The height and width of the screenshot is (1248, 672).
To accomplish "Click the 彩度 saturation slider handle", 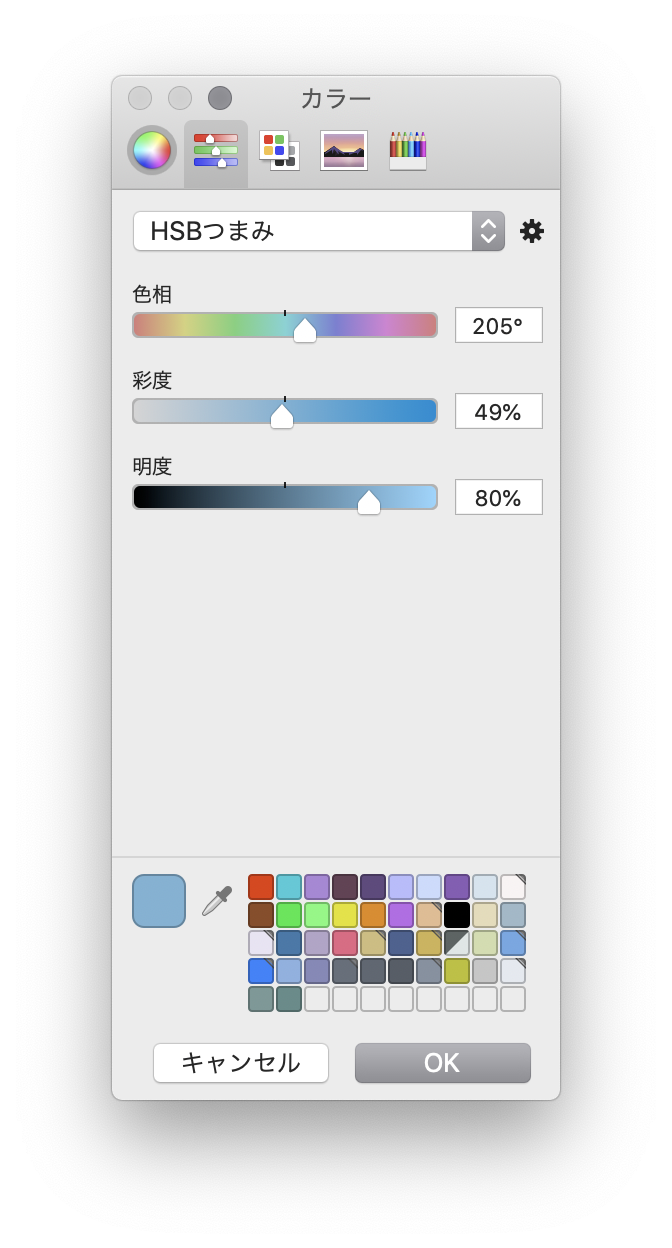I will coord(282,416).
